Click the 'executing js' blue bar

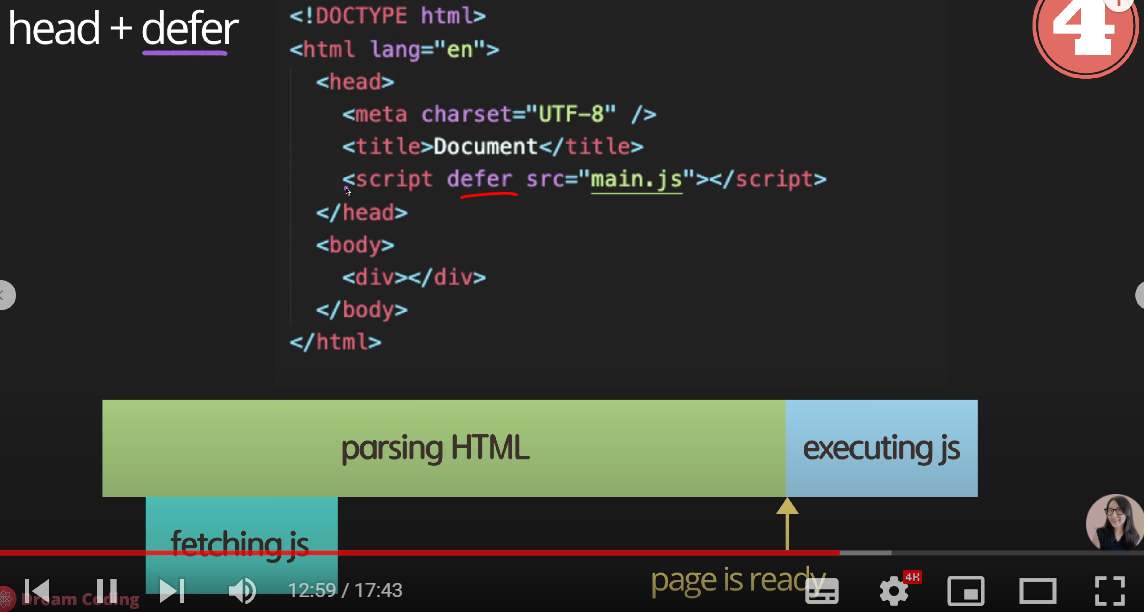click(x=881, y=448)
